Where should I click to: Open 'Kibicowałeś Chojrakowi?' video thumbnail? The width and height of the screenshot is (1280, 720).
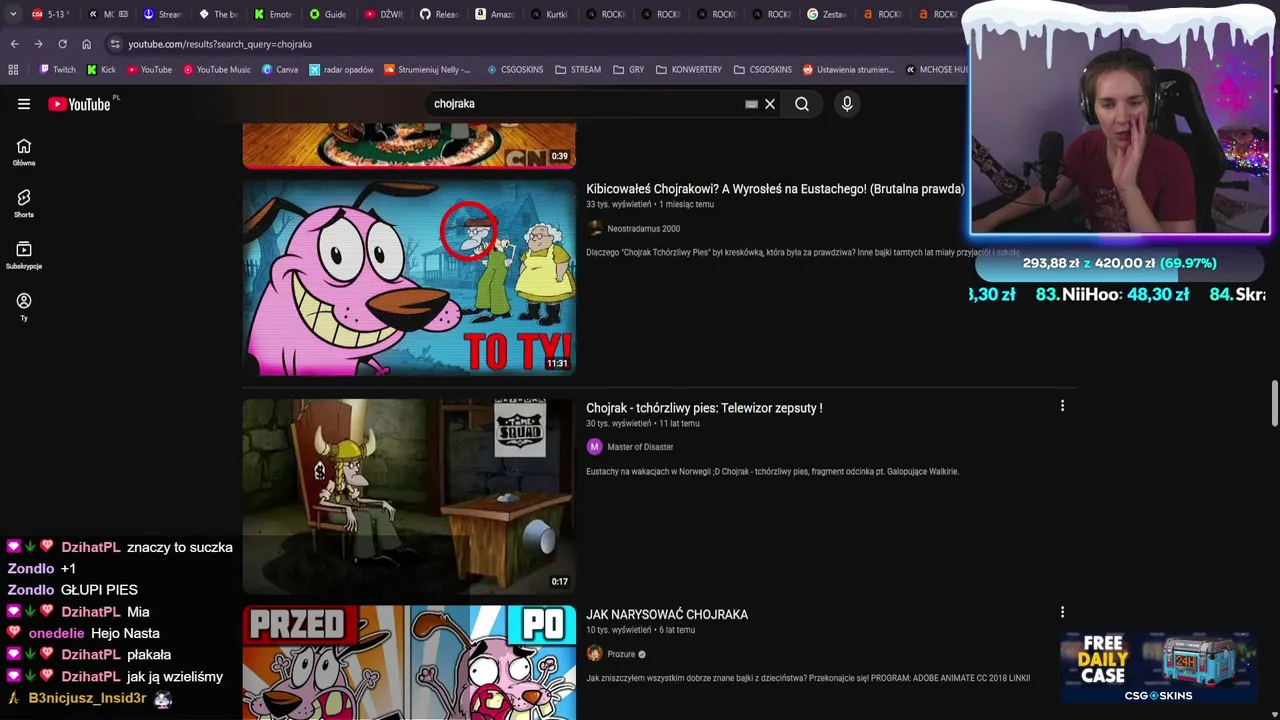pyautogui.click(x=409, y=277)
